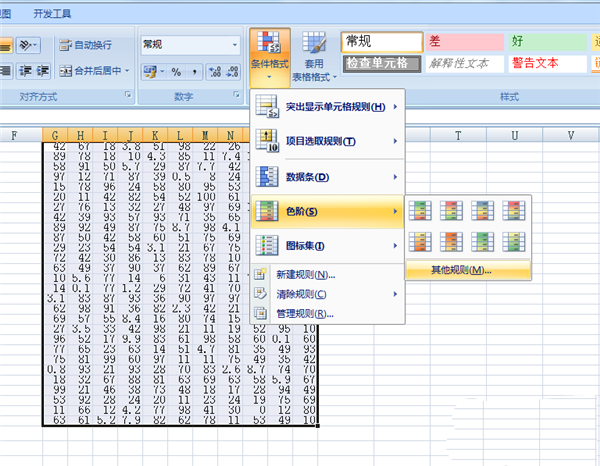This screenshot has width=600, height=466.
Task: Select column U header
Action: click(x=515, y=135)
